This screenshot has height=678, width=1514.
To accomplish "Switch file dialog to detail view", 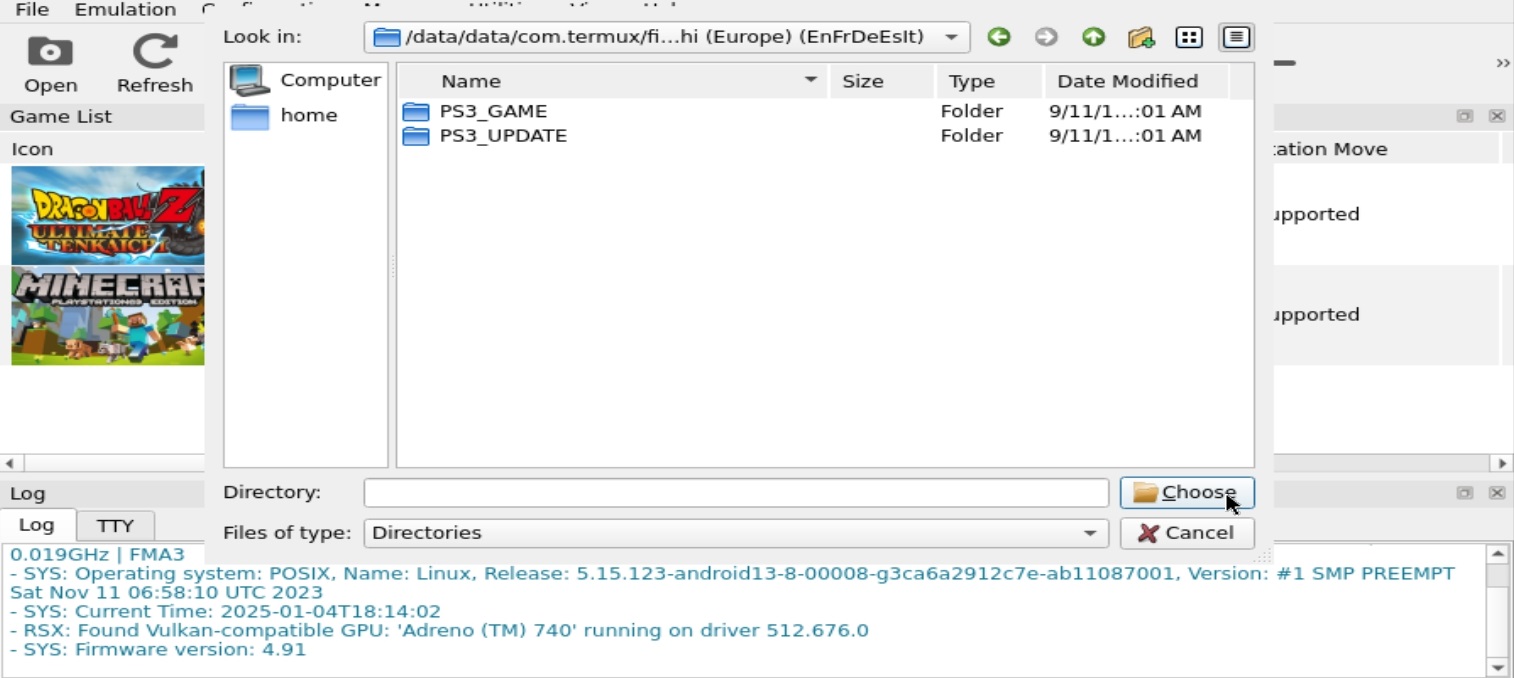I will (1236, 37).
